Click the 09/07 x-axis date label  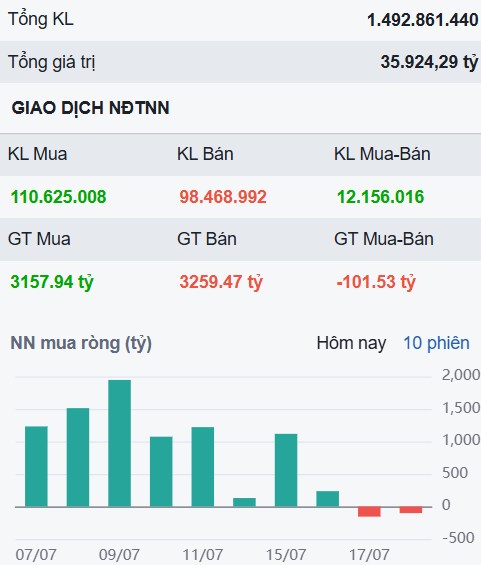point(119,555)
